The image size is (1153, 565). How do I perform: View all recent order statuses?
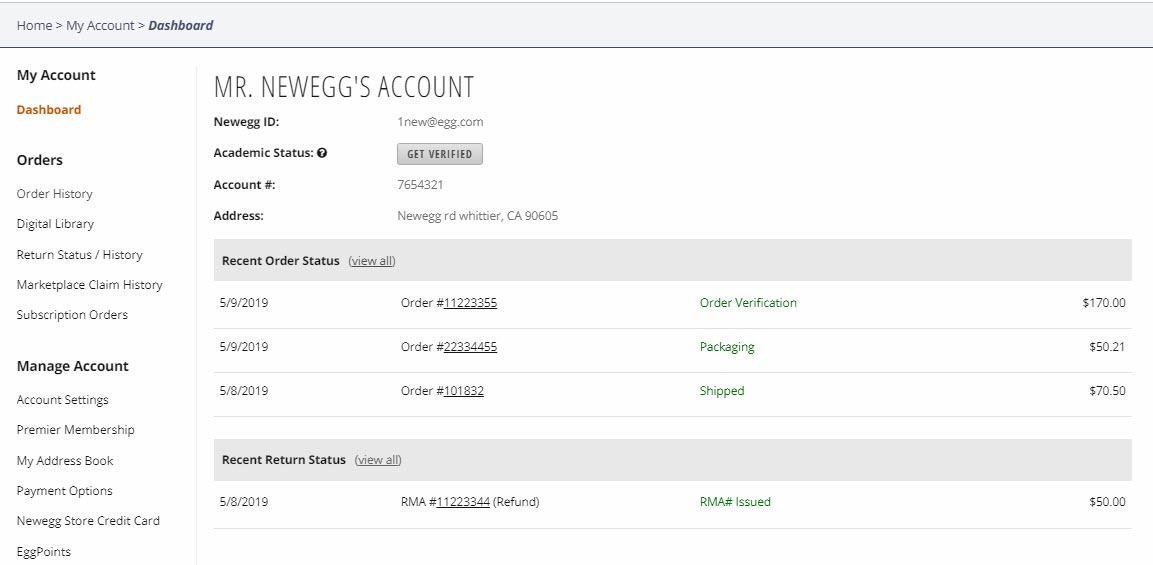[372, 260]
